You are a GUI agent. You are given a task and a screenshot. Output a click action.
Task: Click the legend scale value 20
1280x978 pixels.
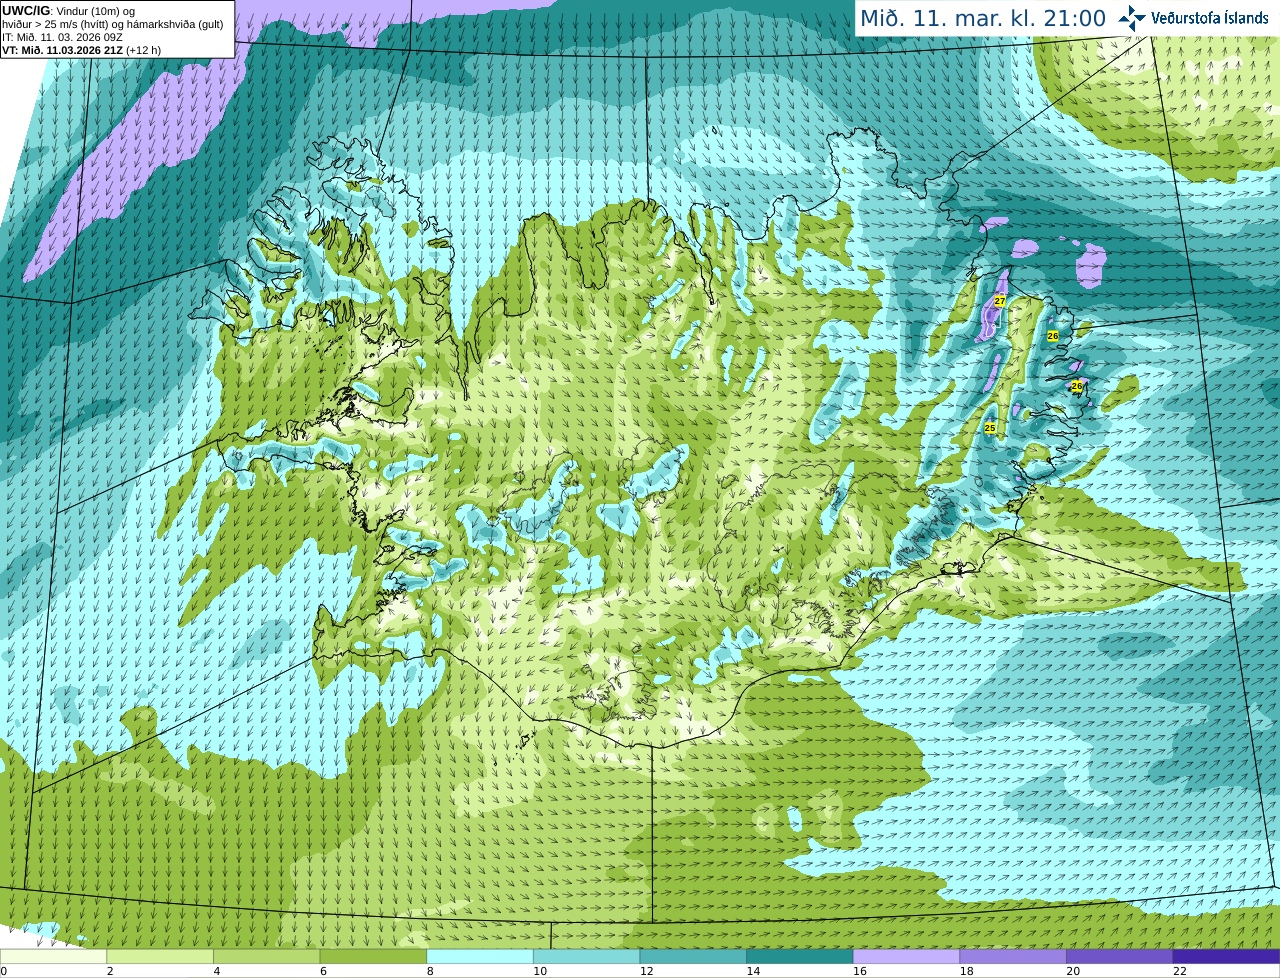[1073, 971]
